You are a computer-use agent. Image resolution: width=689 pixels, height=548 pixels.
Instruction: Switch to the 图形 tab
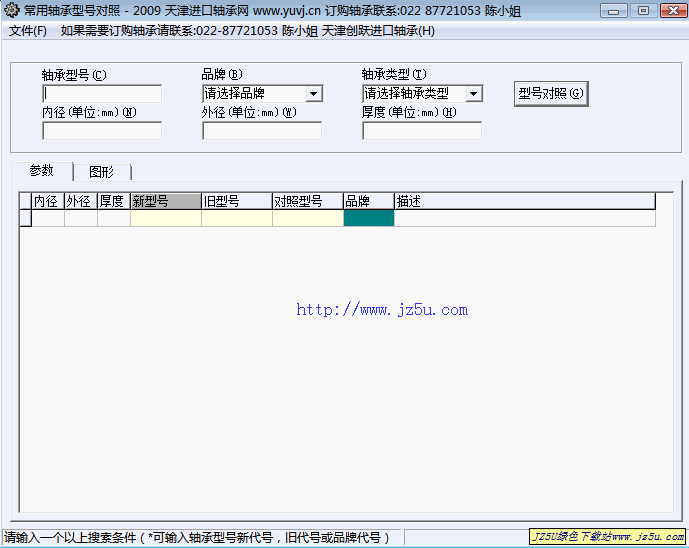pyautogui.click(x=102, y=172)
